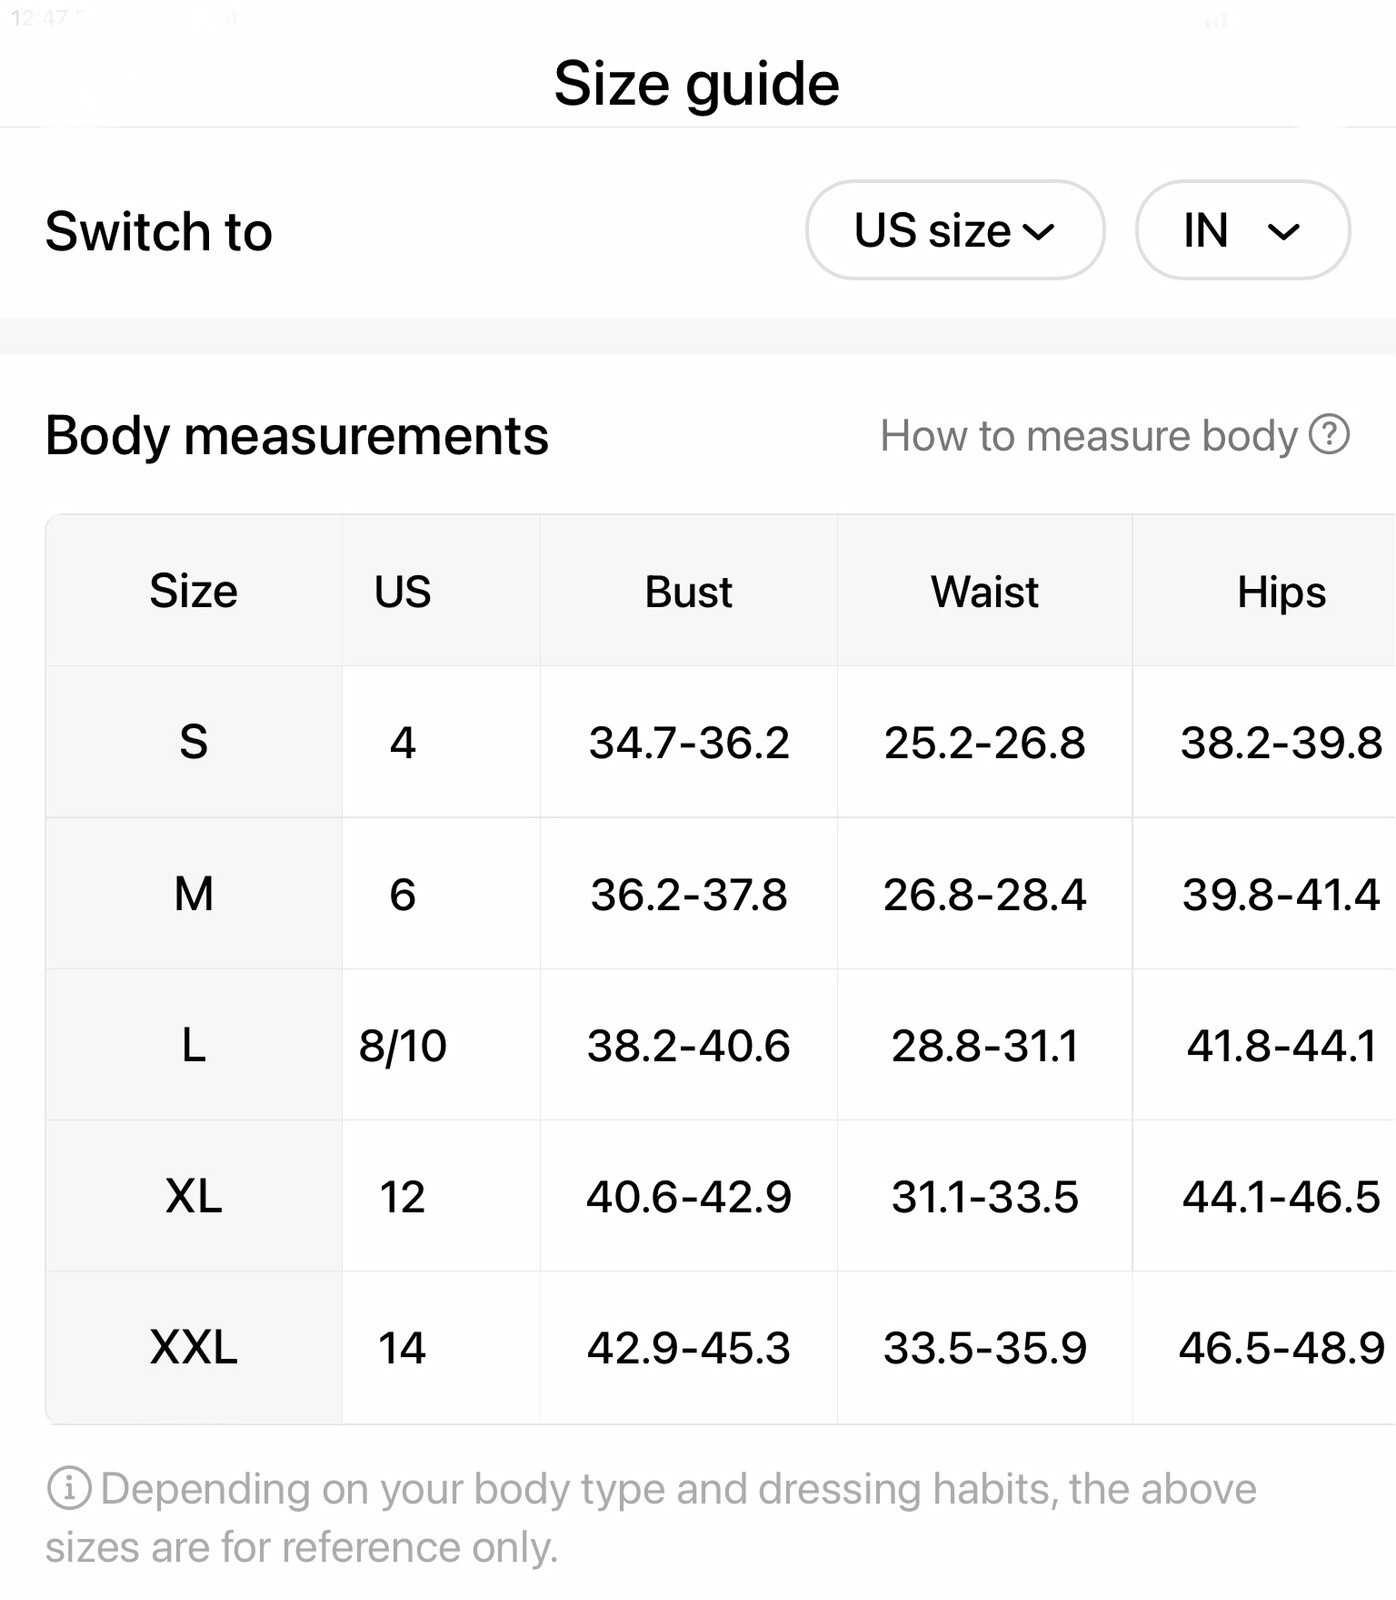This screenshot has height=1600, width=1396.
Task: Click bust value 34.7-36.2
Action: pos(689,743)
